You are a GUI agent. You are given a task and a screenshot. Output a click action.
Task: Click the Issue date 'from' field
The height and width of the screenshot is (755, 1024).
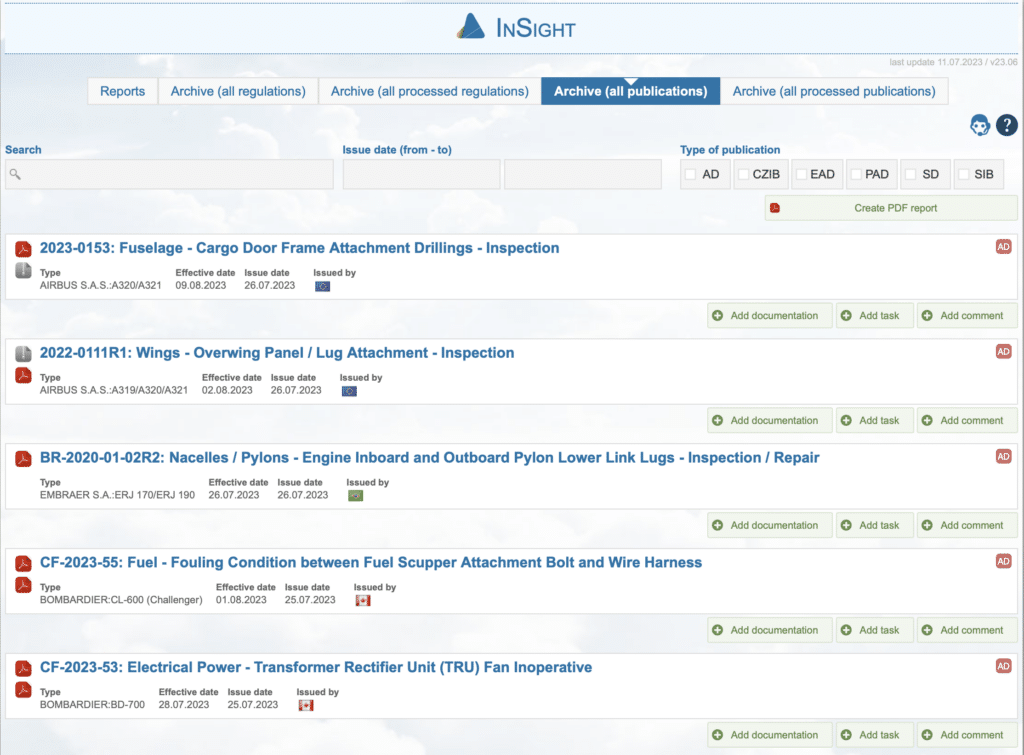[421, 174]
